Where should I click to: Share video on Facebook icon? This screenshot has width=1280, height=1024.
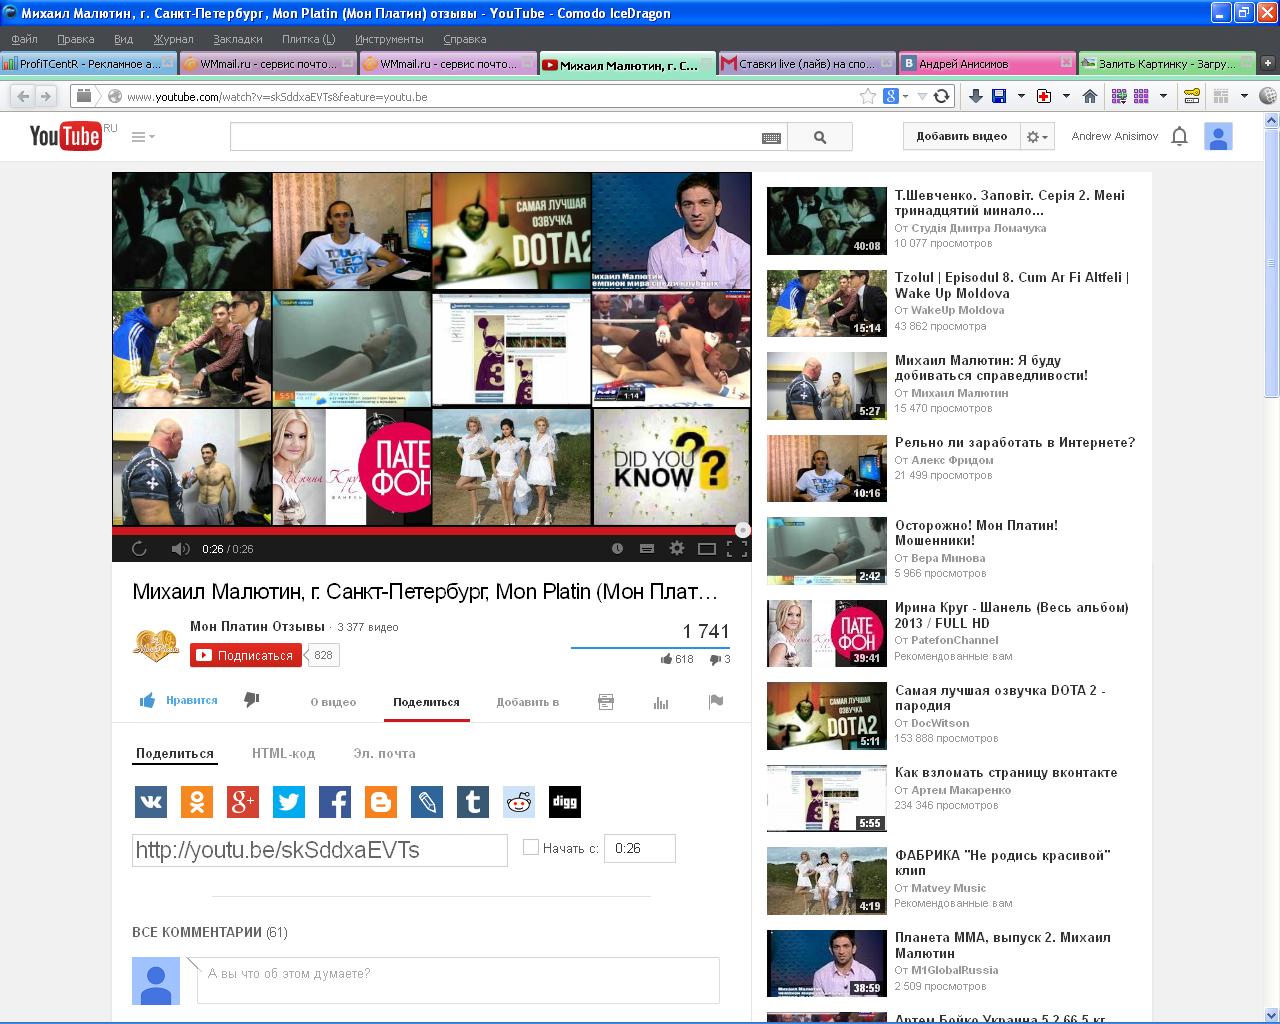coord(335,802)
